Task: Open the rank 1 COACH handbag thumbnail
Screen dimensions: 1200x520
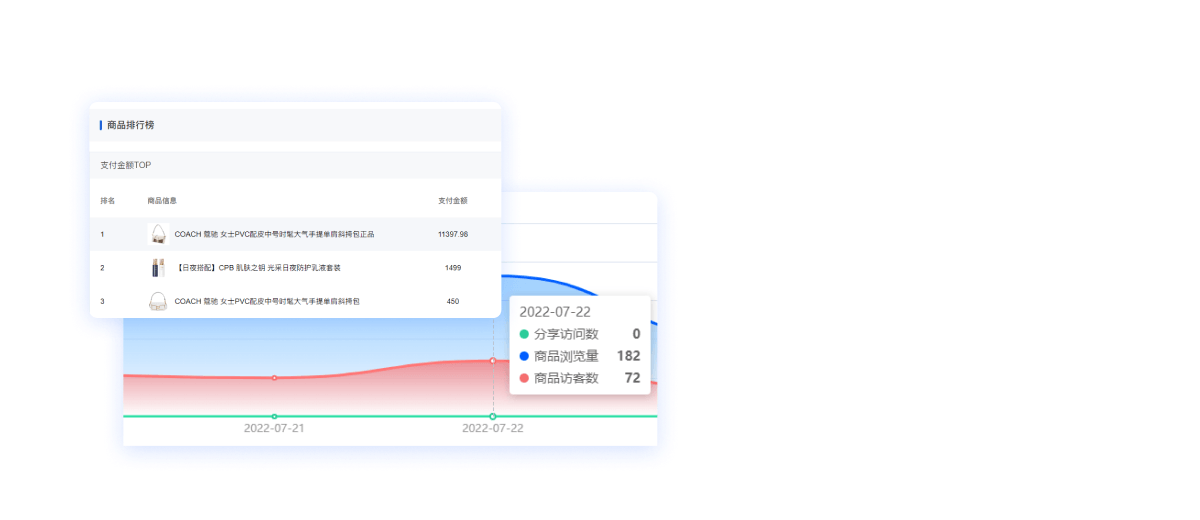Action: click(158, 234)
